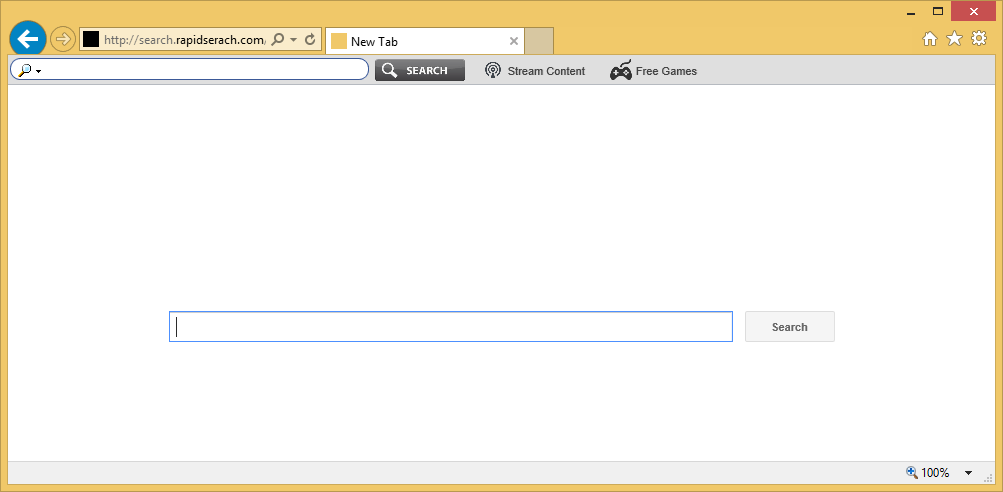Image resolution: width=1003 pixels, height=492 pixels.
Task: Select the address bar URL text
Action: coord(185,40)
